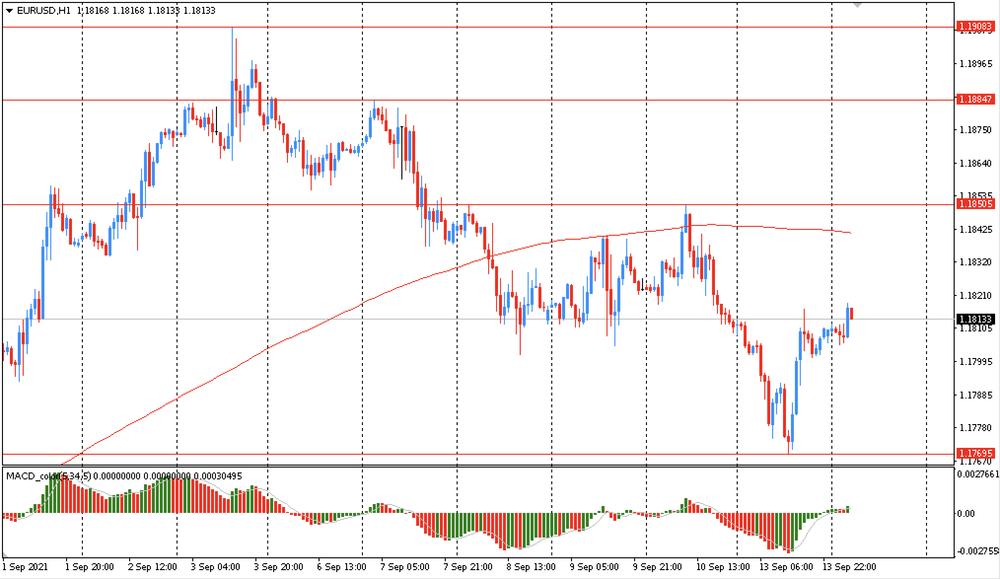Click the chart shift triangle marker
This screenshot has height=580, width=1000.
pos(858,4)
